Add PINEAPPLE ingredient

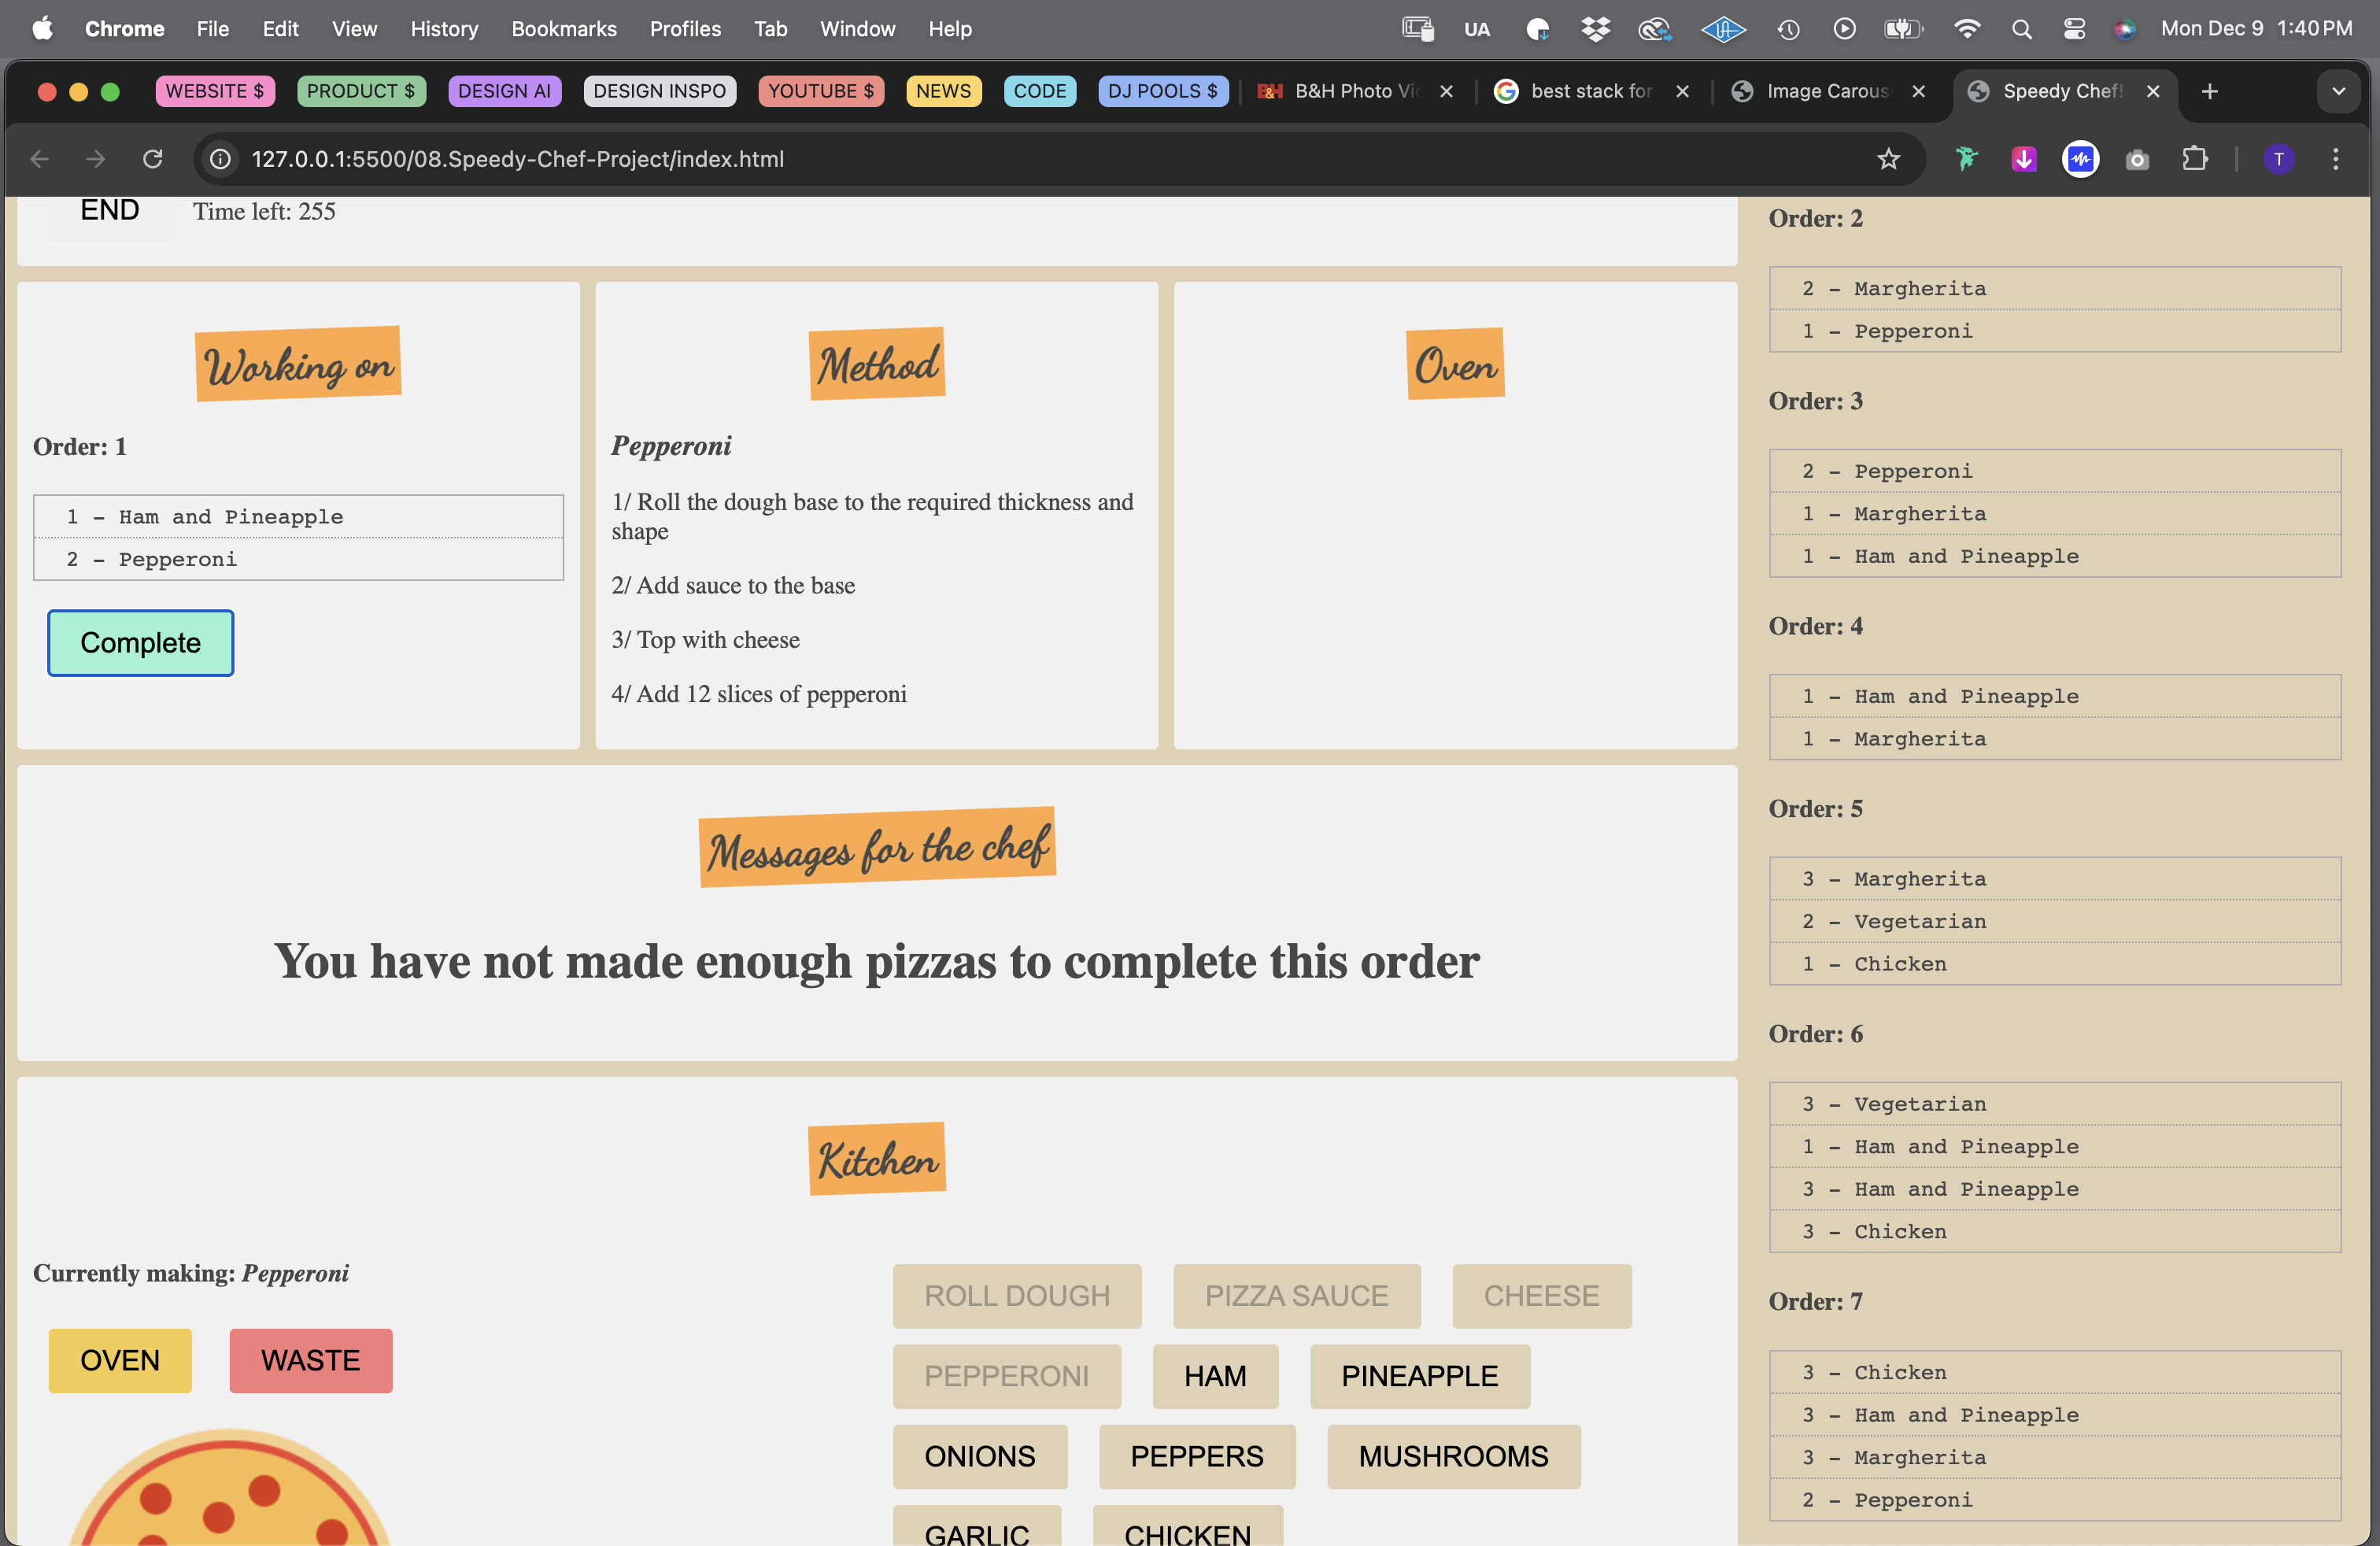click(1420, 1376)
